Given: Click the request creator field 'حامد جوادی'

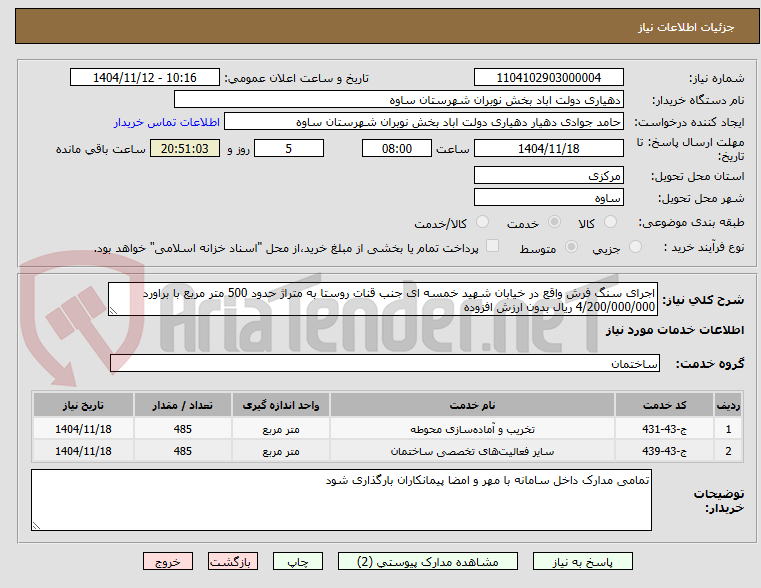Looking at the screenshot, I should click(424, 122).
